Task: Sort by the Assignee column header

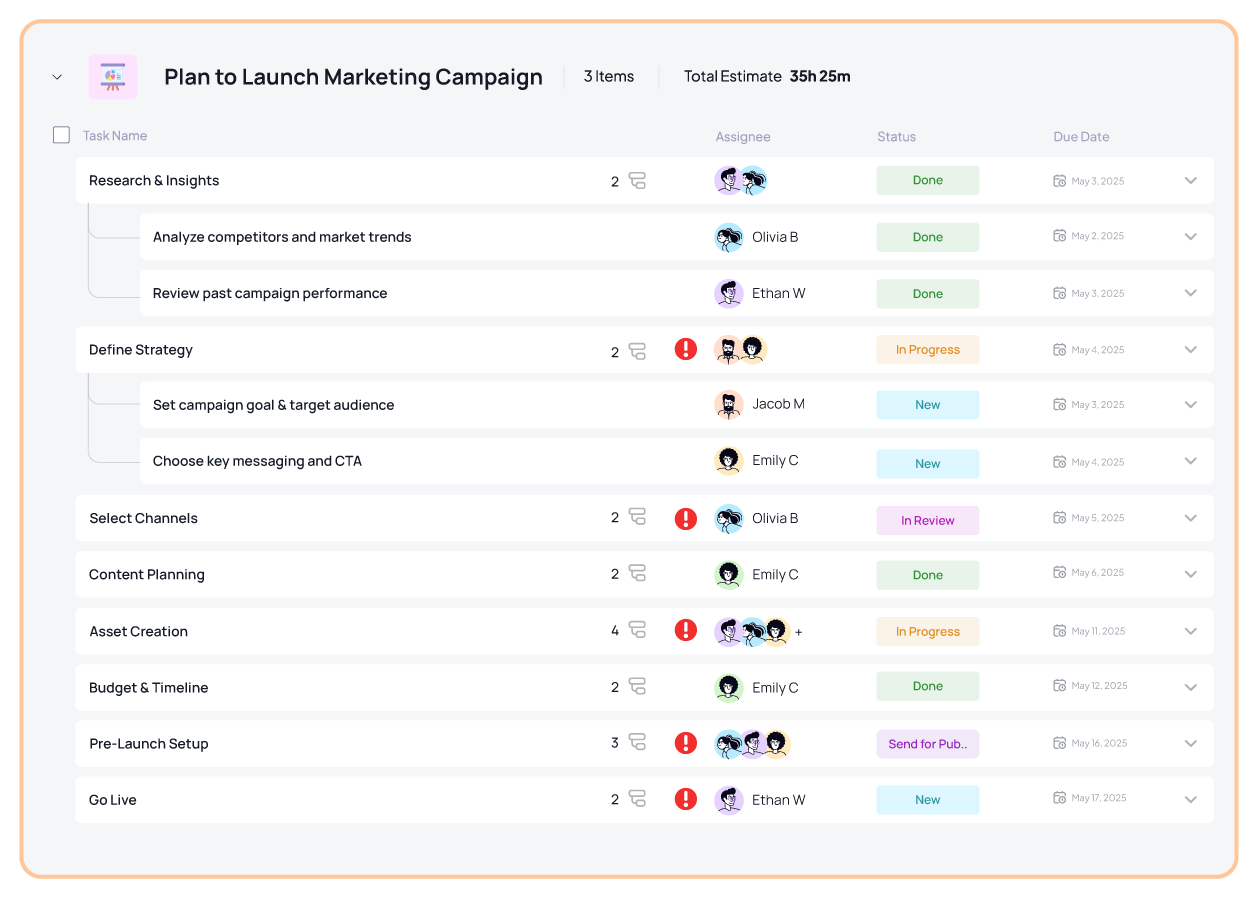Action: point(743,137)
